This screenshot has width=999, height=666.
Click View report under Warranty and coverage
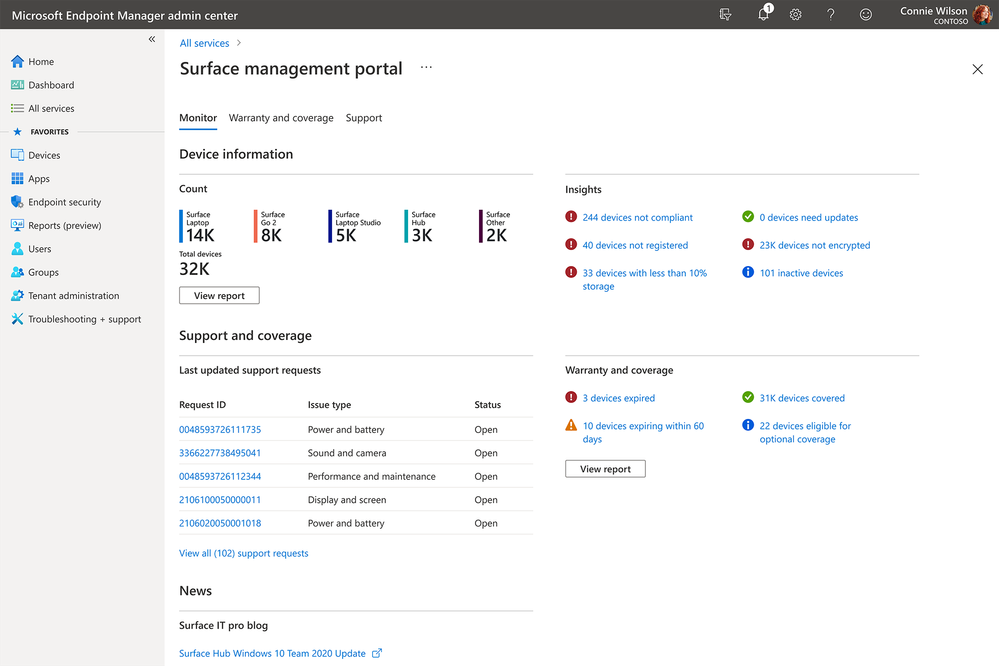coord(605,468)
